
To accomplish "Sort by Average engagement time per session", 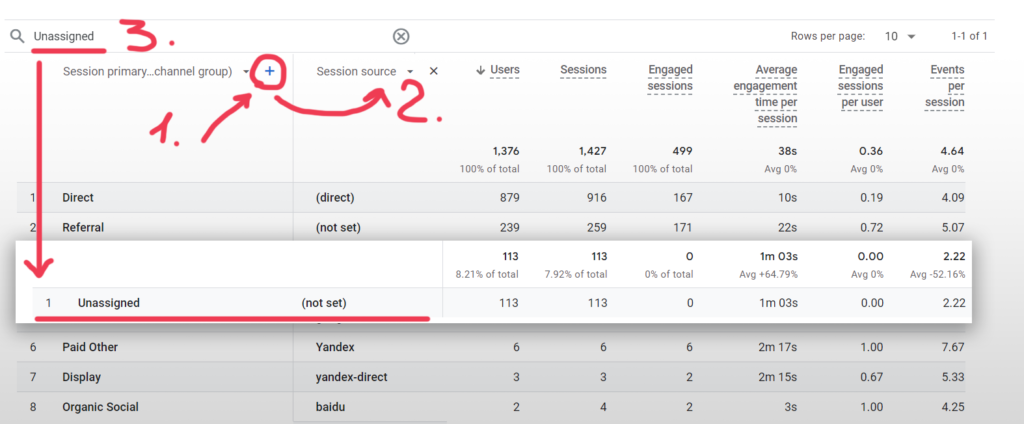I will pyautogui.click(x=764, y=94).
